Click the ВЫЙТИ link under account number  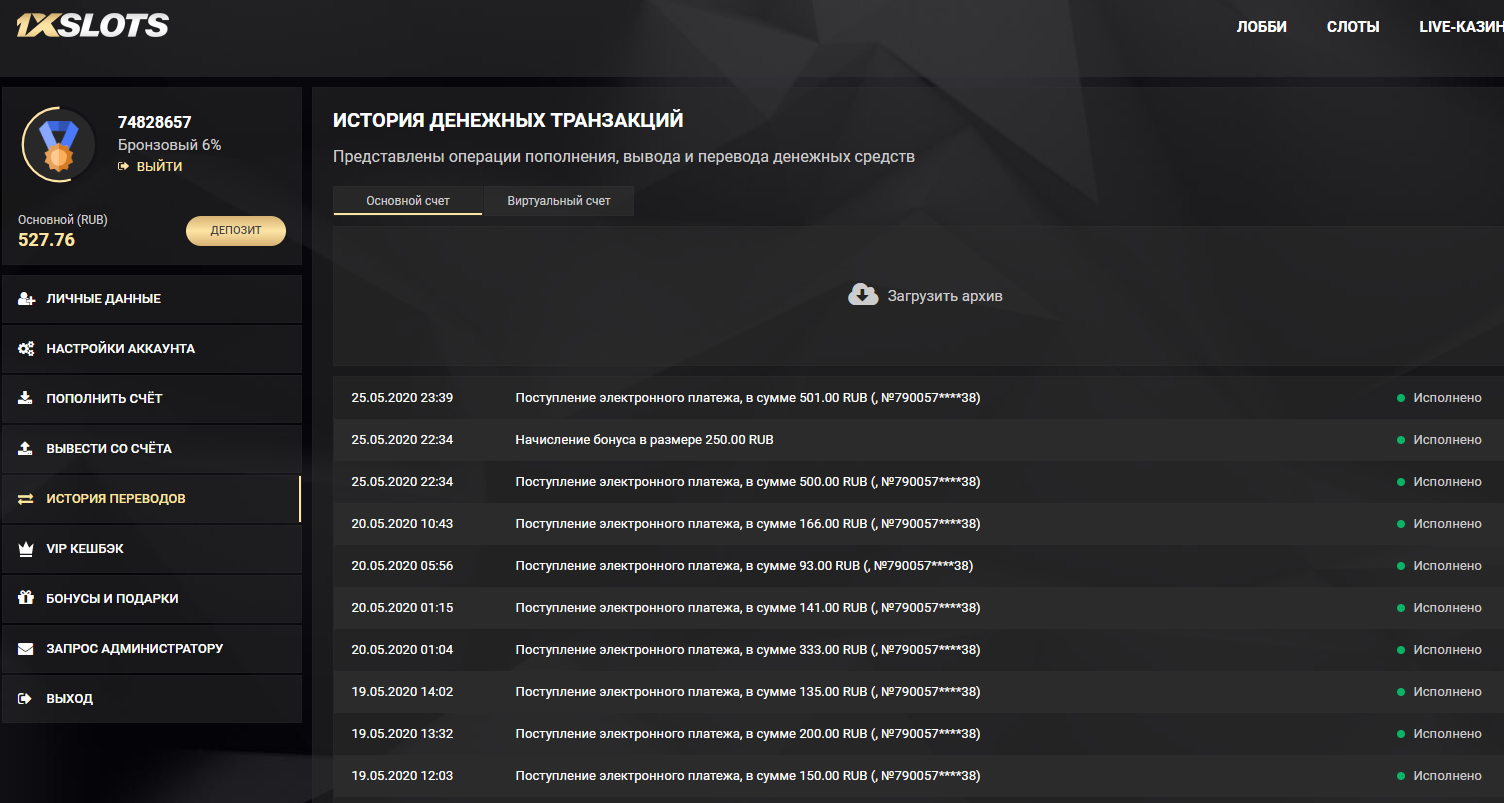160,166
